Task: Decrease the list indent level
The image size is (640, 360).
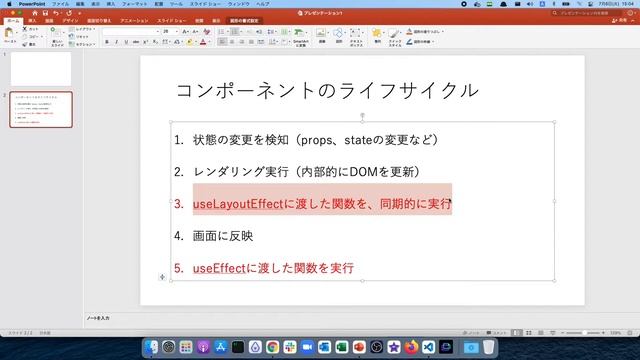Action: pos(249,31)
